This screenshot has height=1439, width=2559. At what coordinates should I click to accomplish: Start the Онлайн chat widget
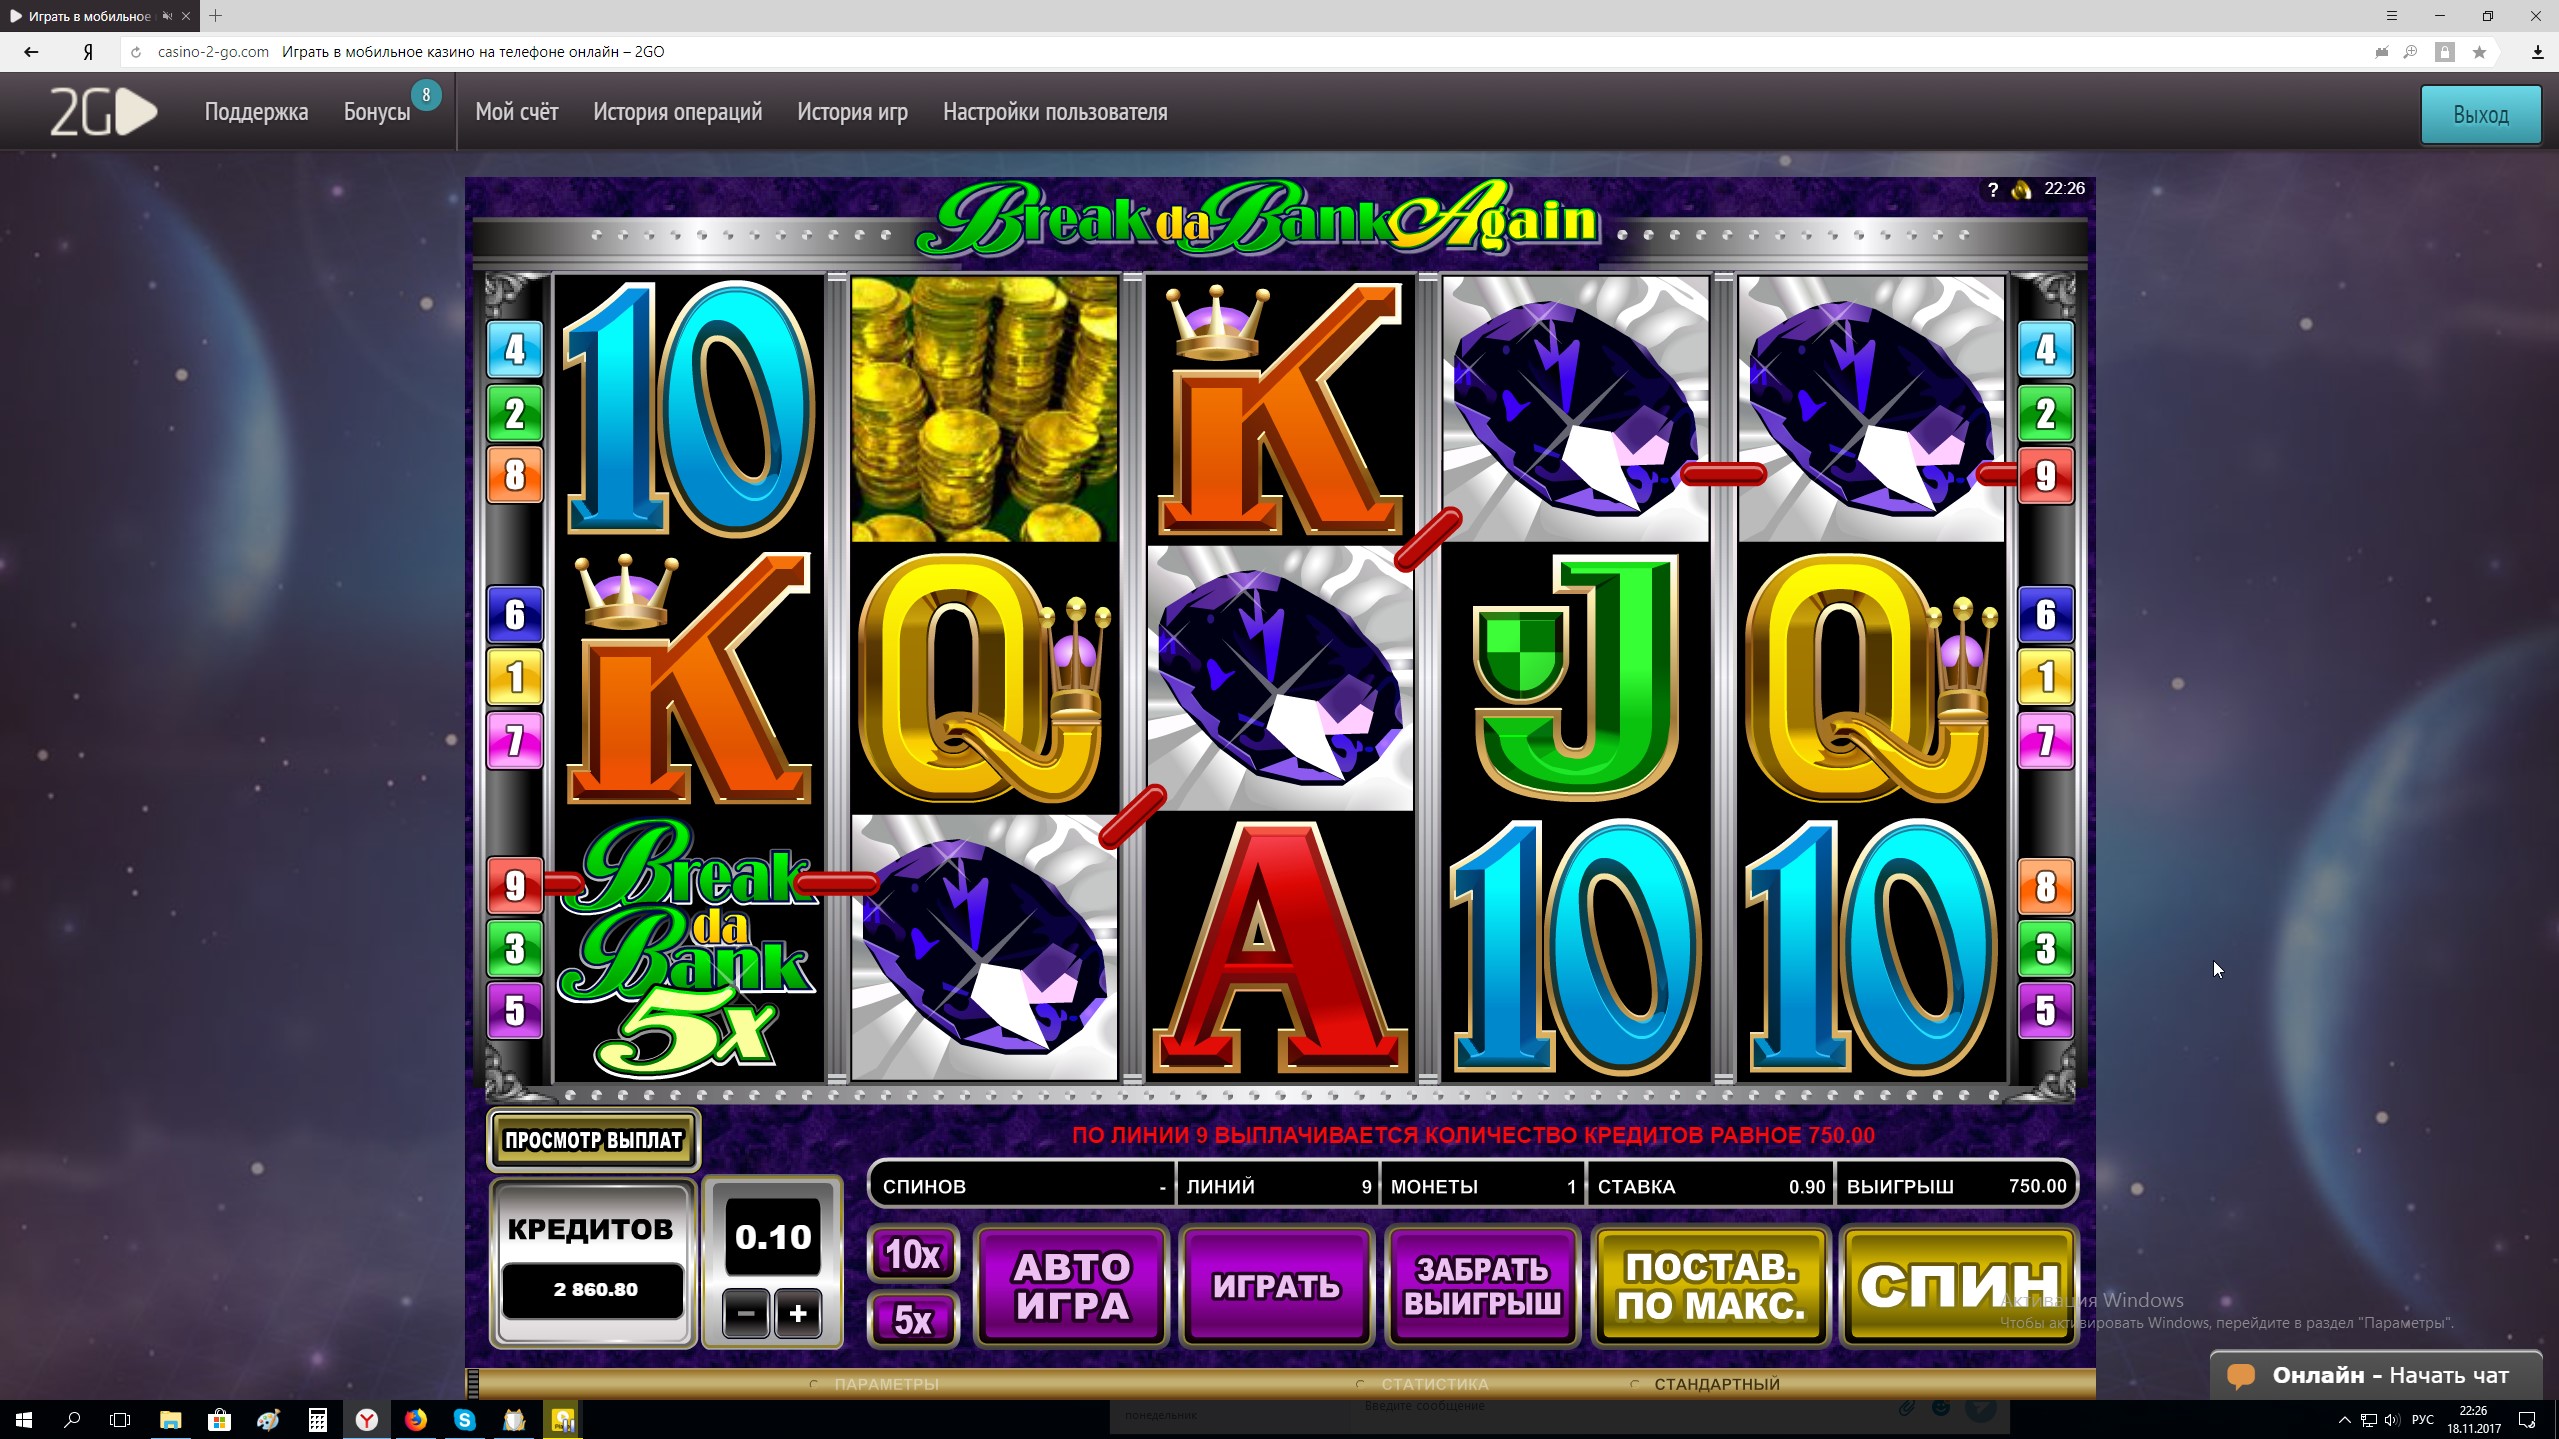point(2376,1375)
